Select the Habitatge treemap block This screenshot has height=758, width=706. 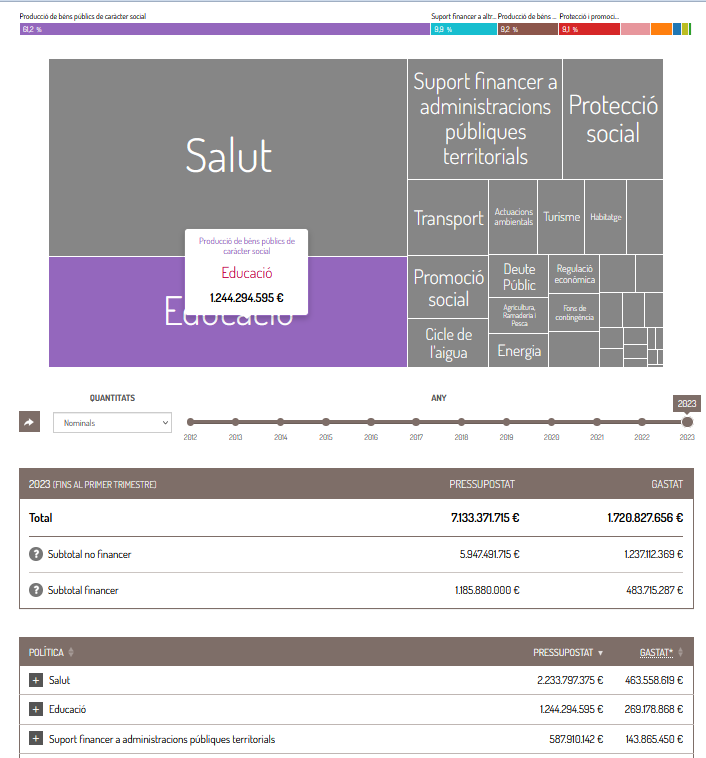point(605,217)
